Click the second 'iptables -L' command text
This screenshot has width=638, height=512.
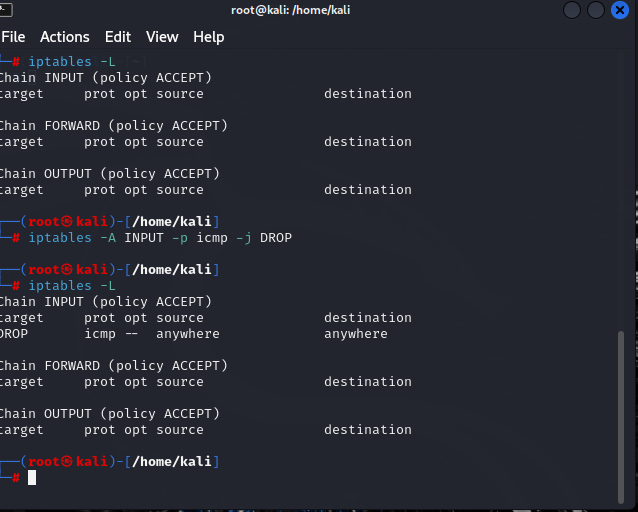click(x=74, y=286)
